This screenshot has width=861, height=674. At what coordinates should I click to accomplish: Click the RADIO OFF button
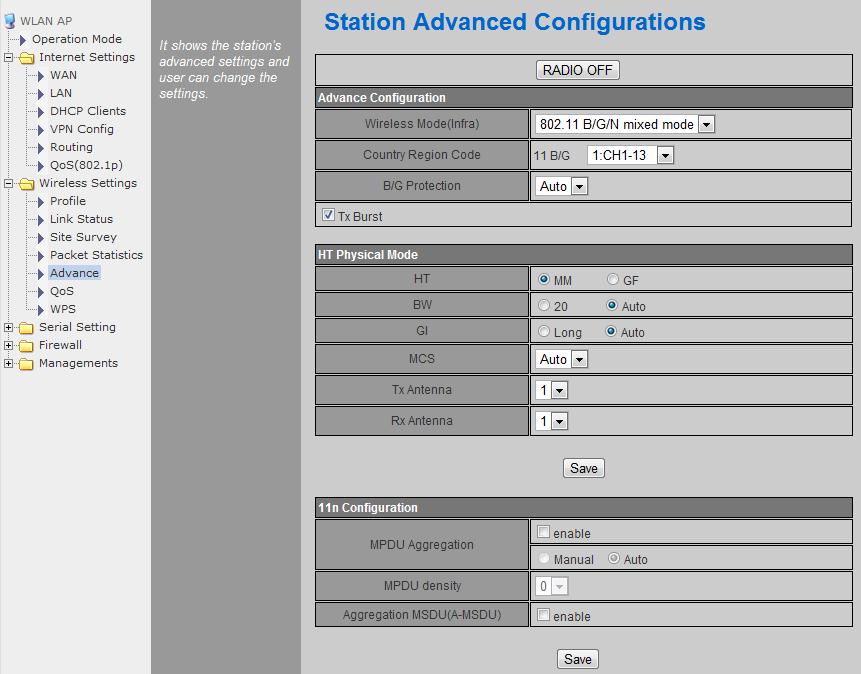[x=578, y=70]
